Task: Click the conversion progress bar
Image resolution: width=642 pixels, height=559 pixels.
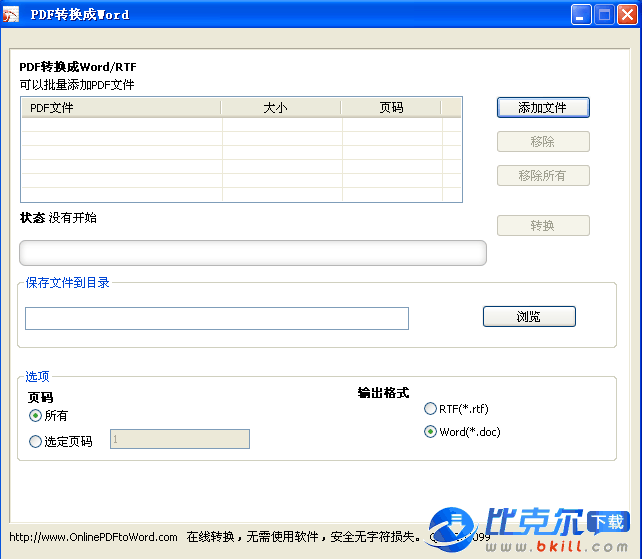Action: click(x=253, y=253)
